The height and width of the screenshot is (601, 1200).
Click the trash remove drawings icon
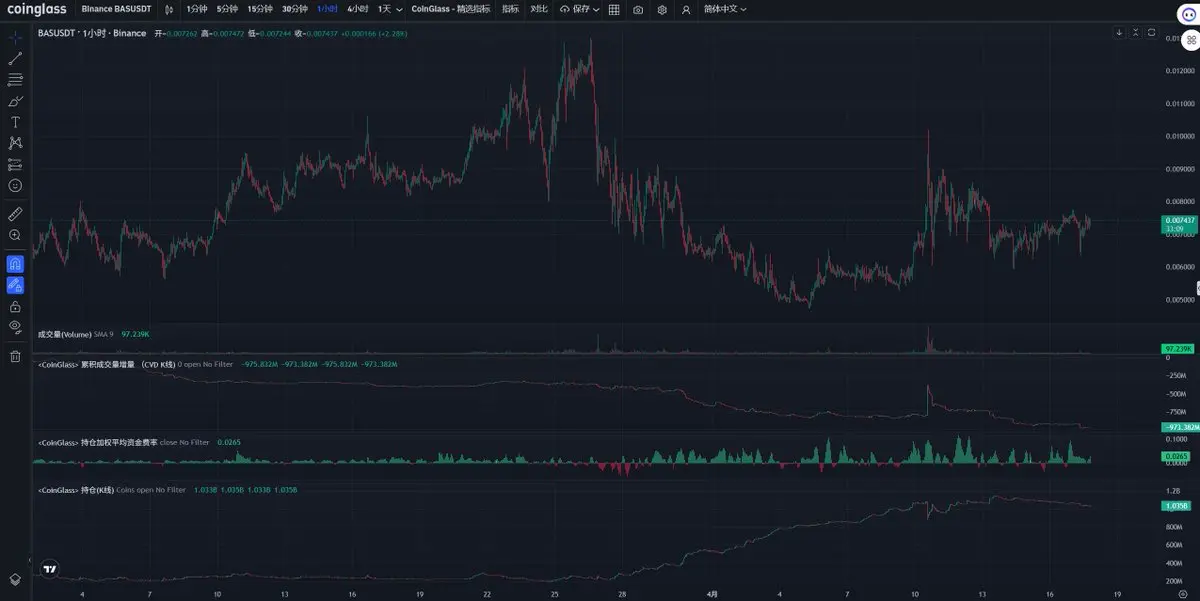pyautogui.click(x=15, y=356)
